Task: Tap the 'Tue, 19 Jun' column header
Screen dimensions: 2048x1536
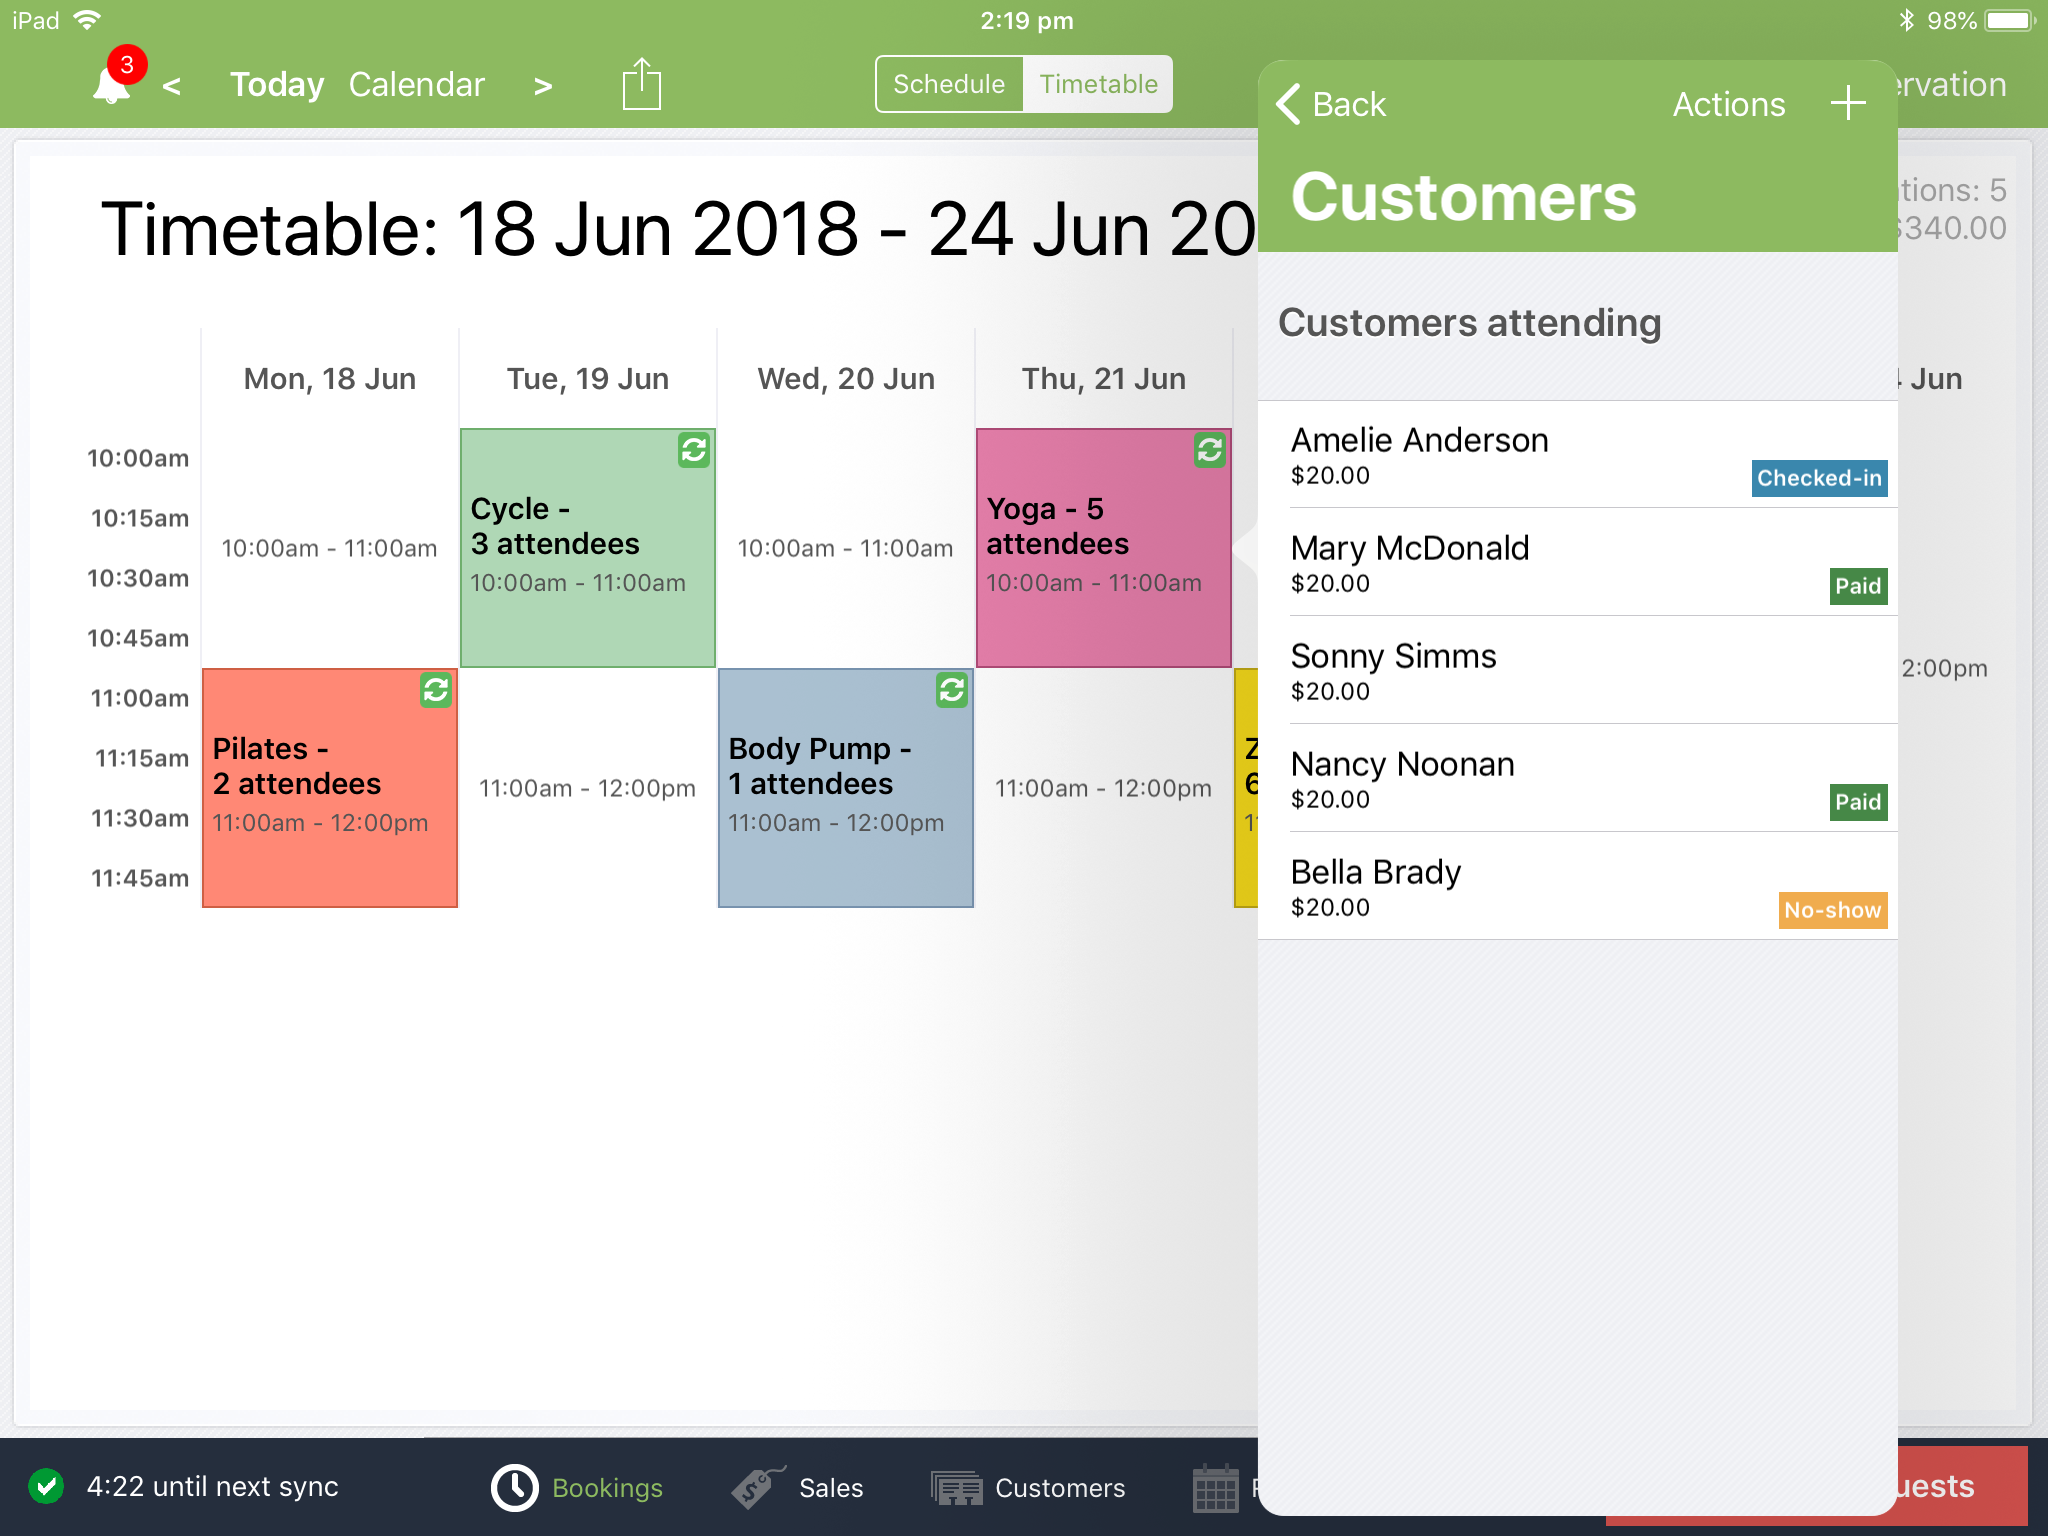Action: [588, 379]
